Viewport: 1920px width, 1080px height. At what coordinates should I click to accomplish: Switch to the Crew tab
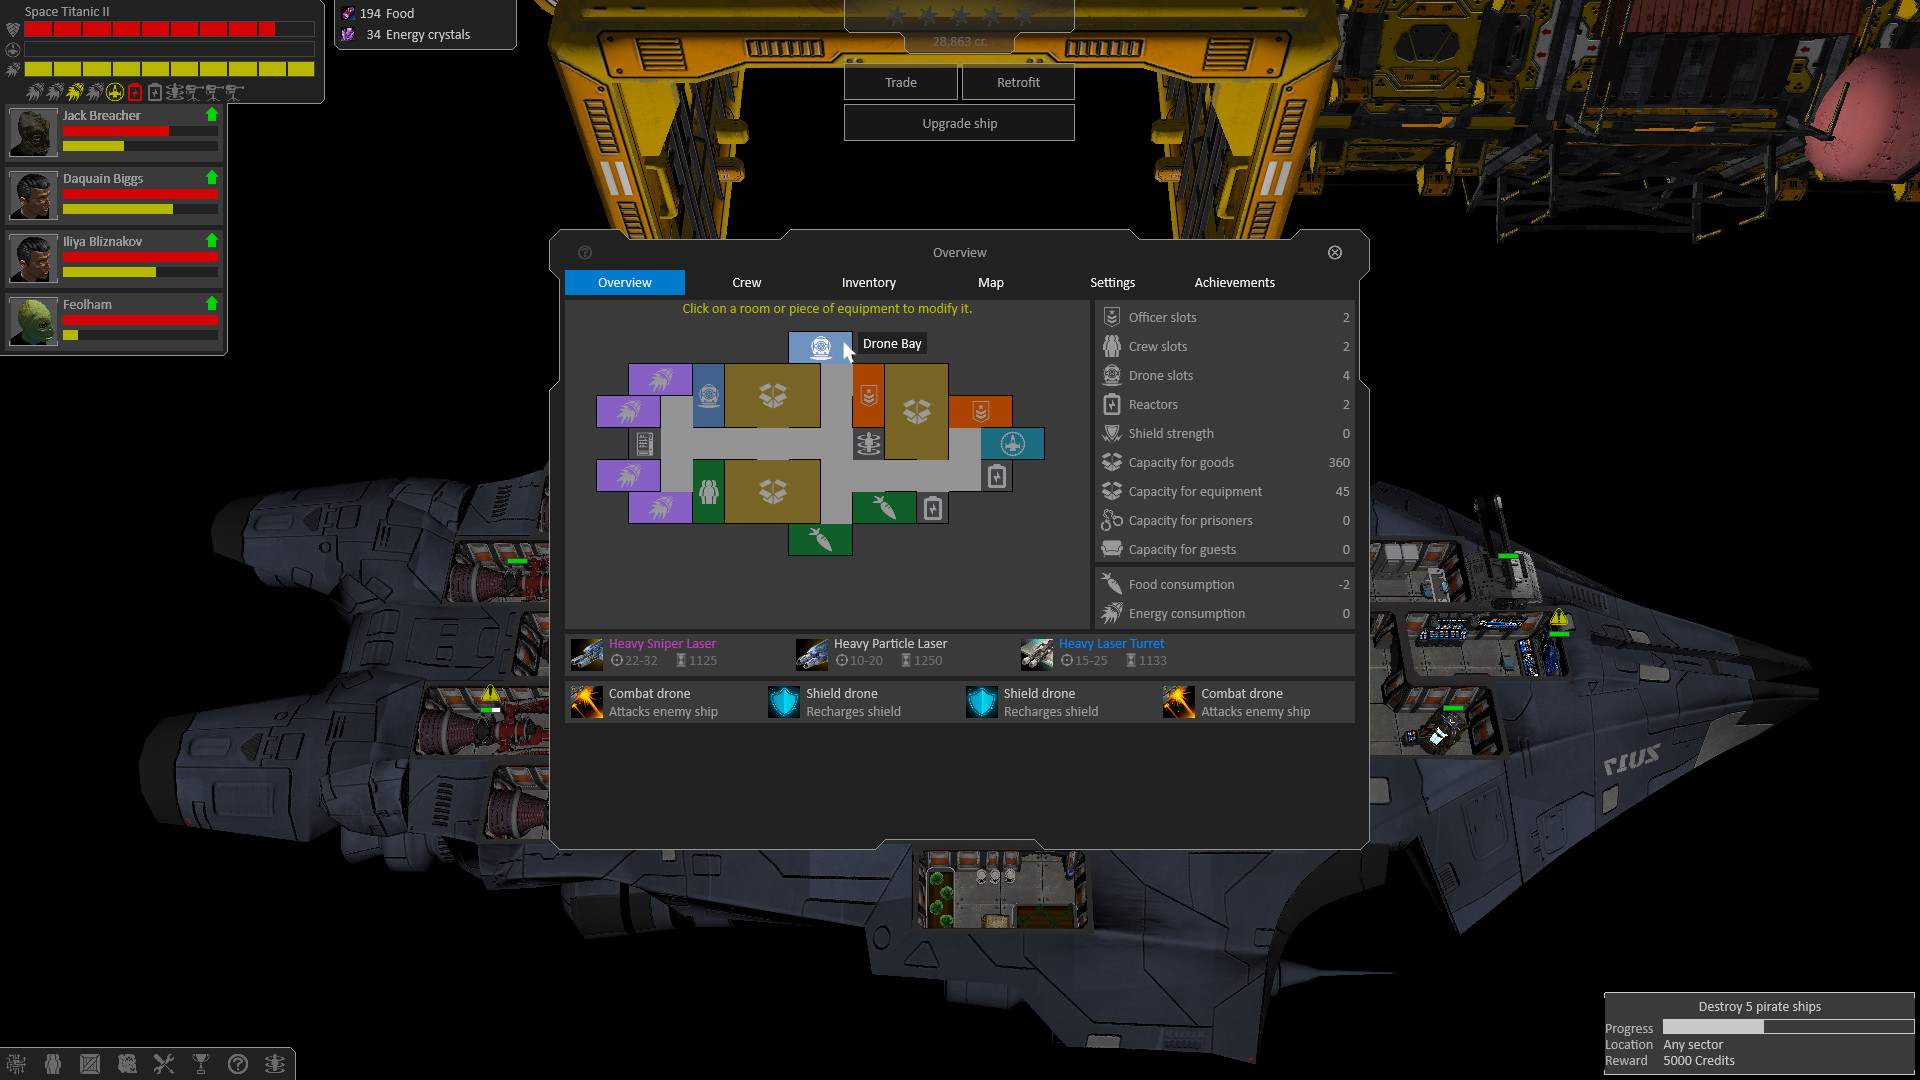(746, 282)
